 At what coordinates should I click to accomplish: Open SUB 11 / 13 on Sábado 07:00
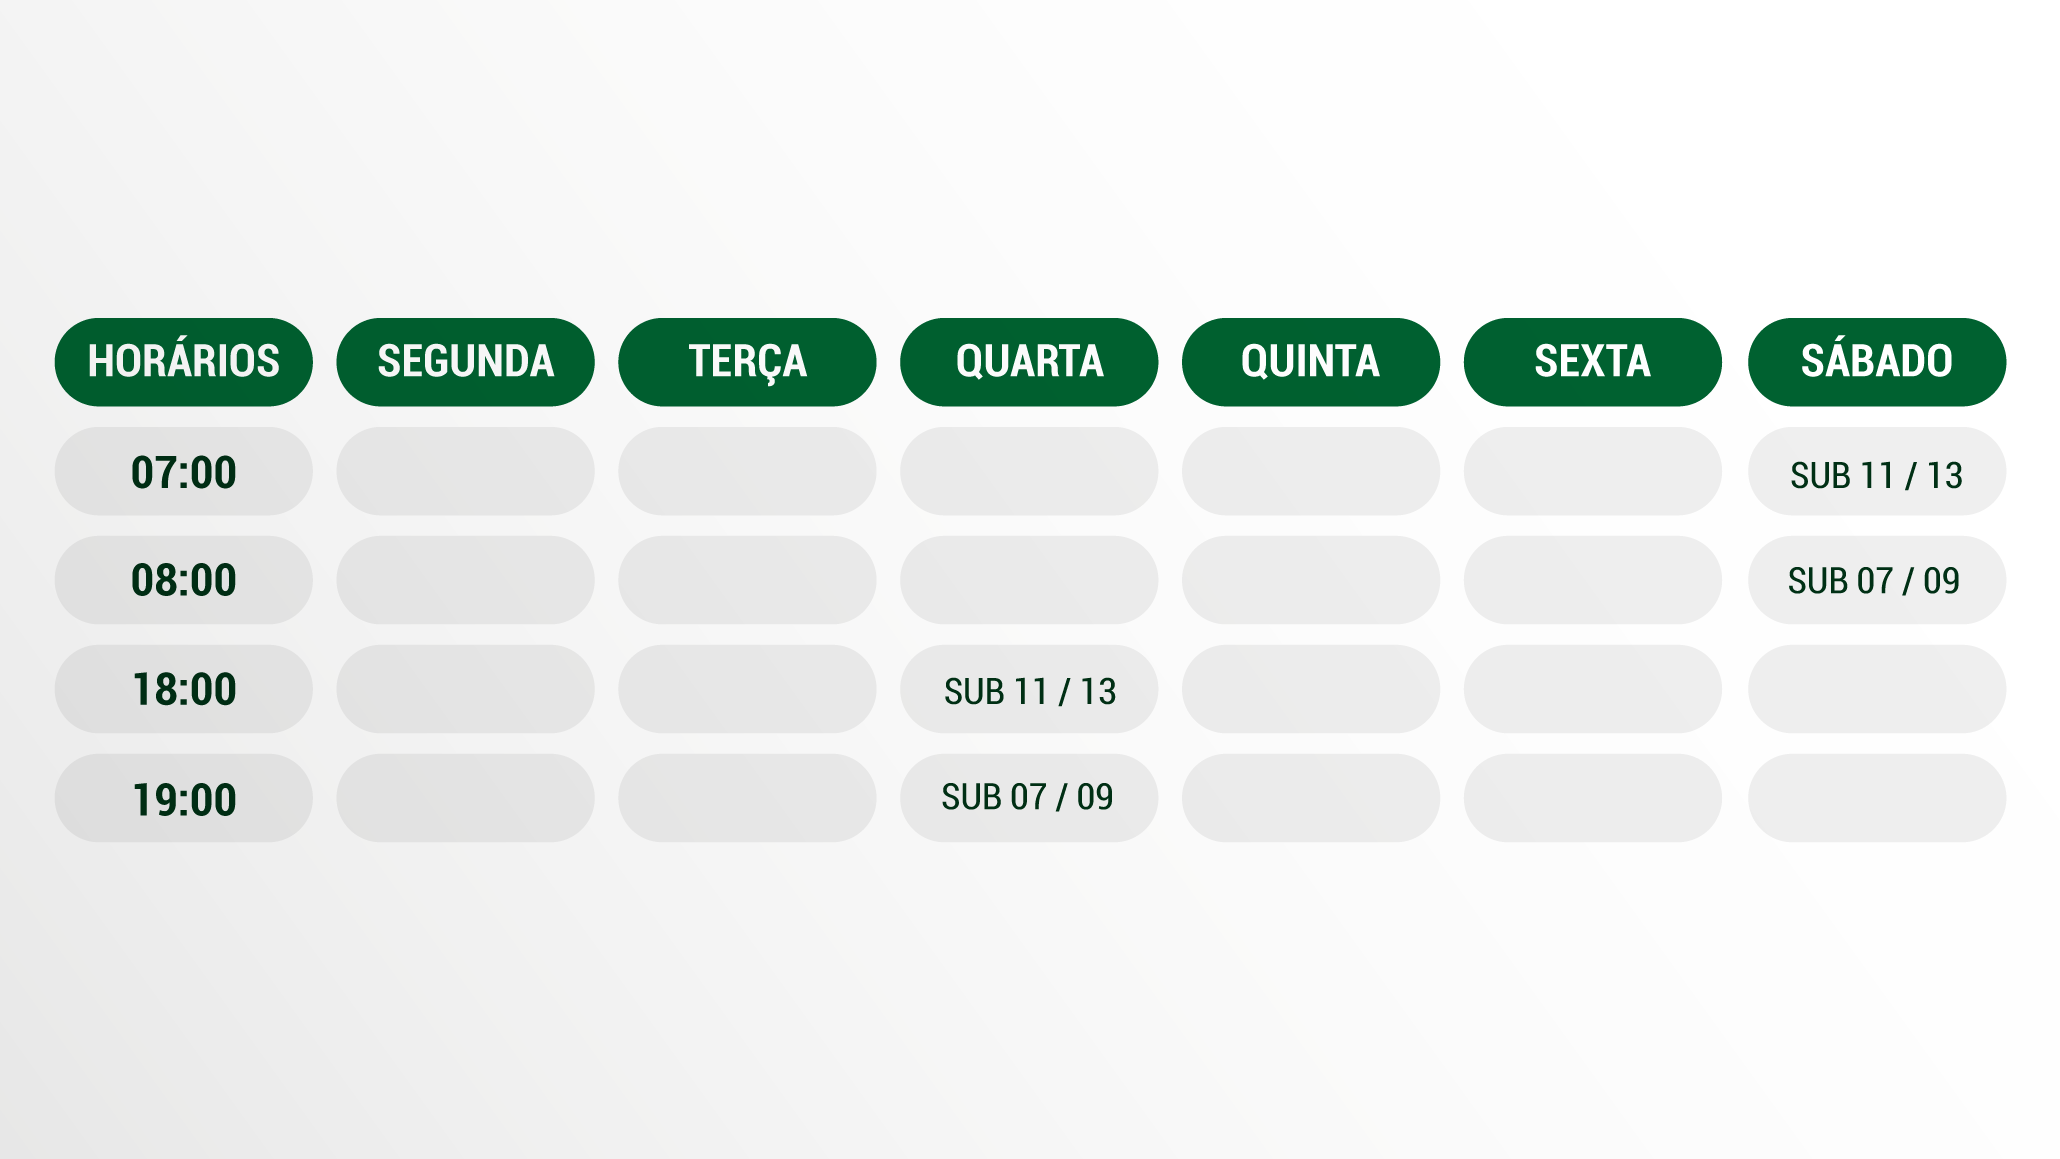coord(1876,472)
